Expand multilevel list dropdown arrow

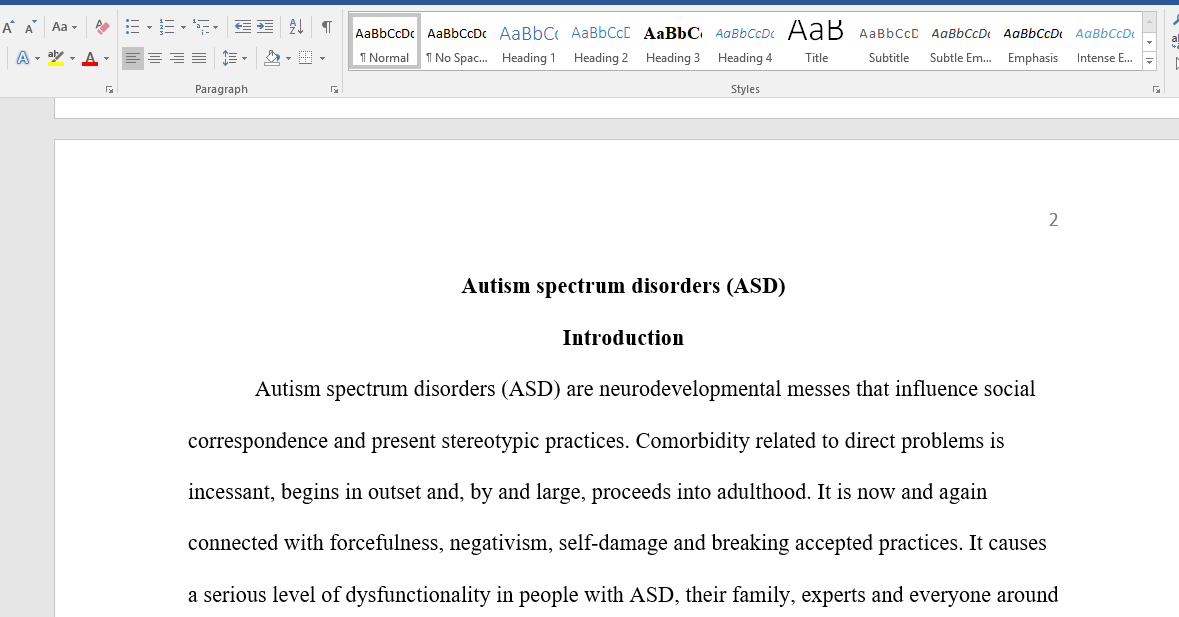tap(216, 28)
